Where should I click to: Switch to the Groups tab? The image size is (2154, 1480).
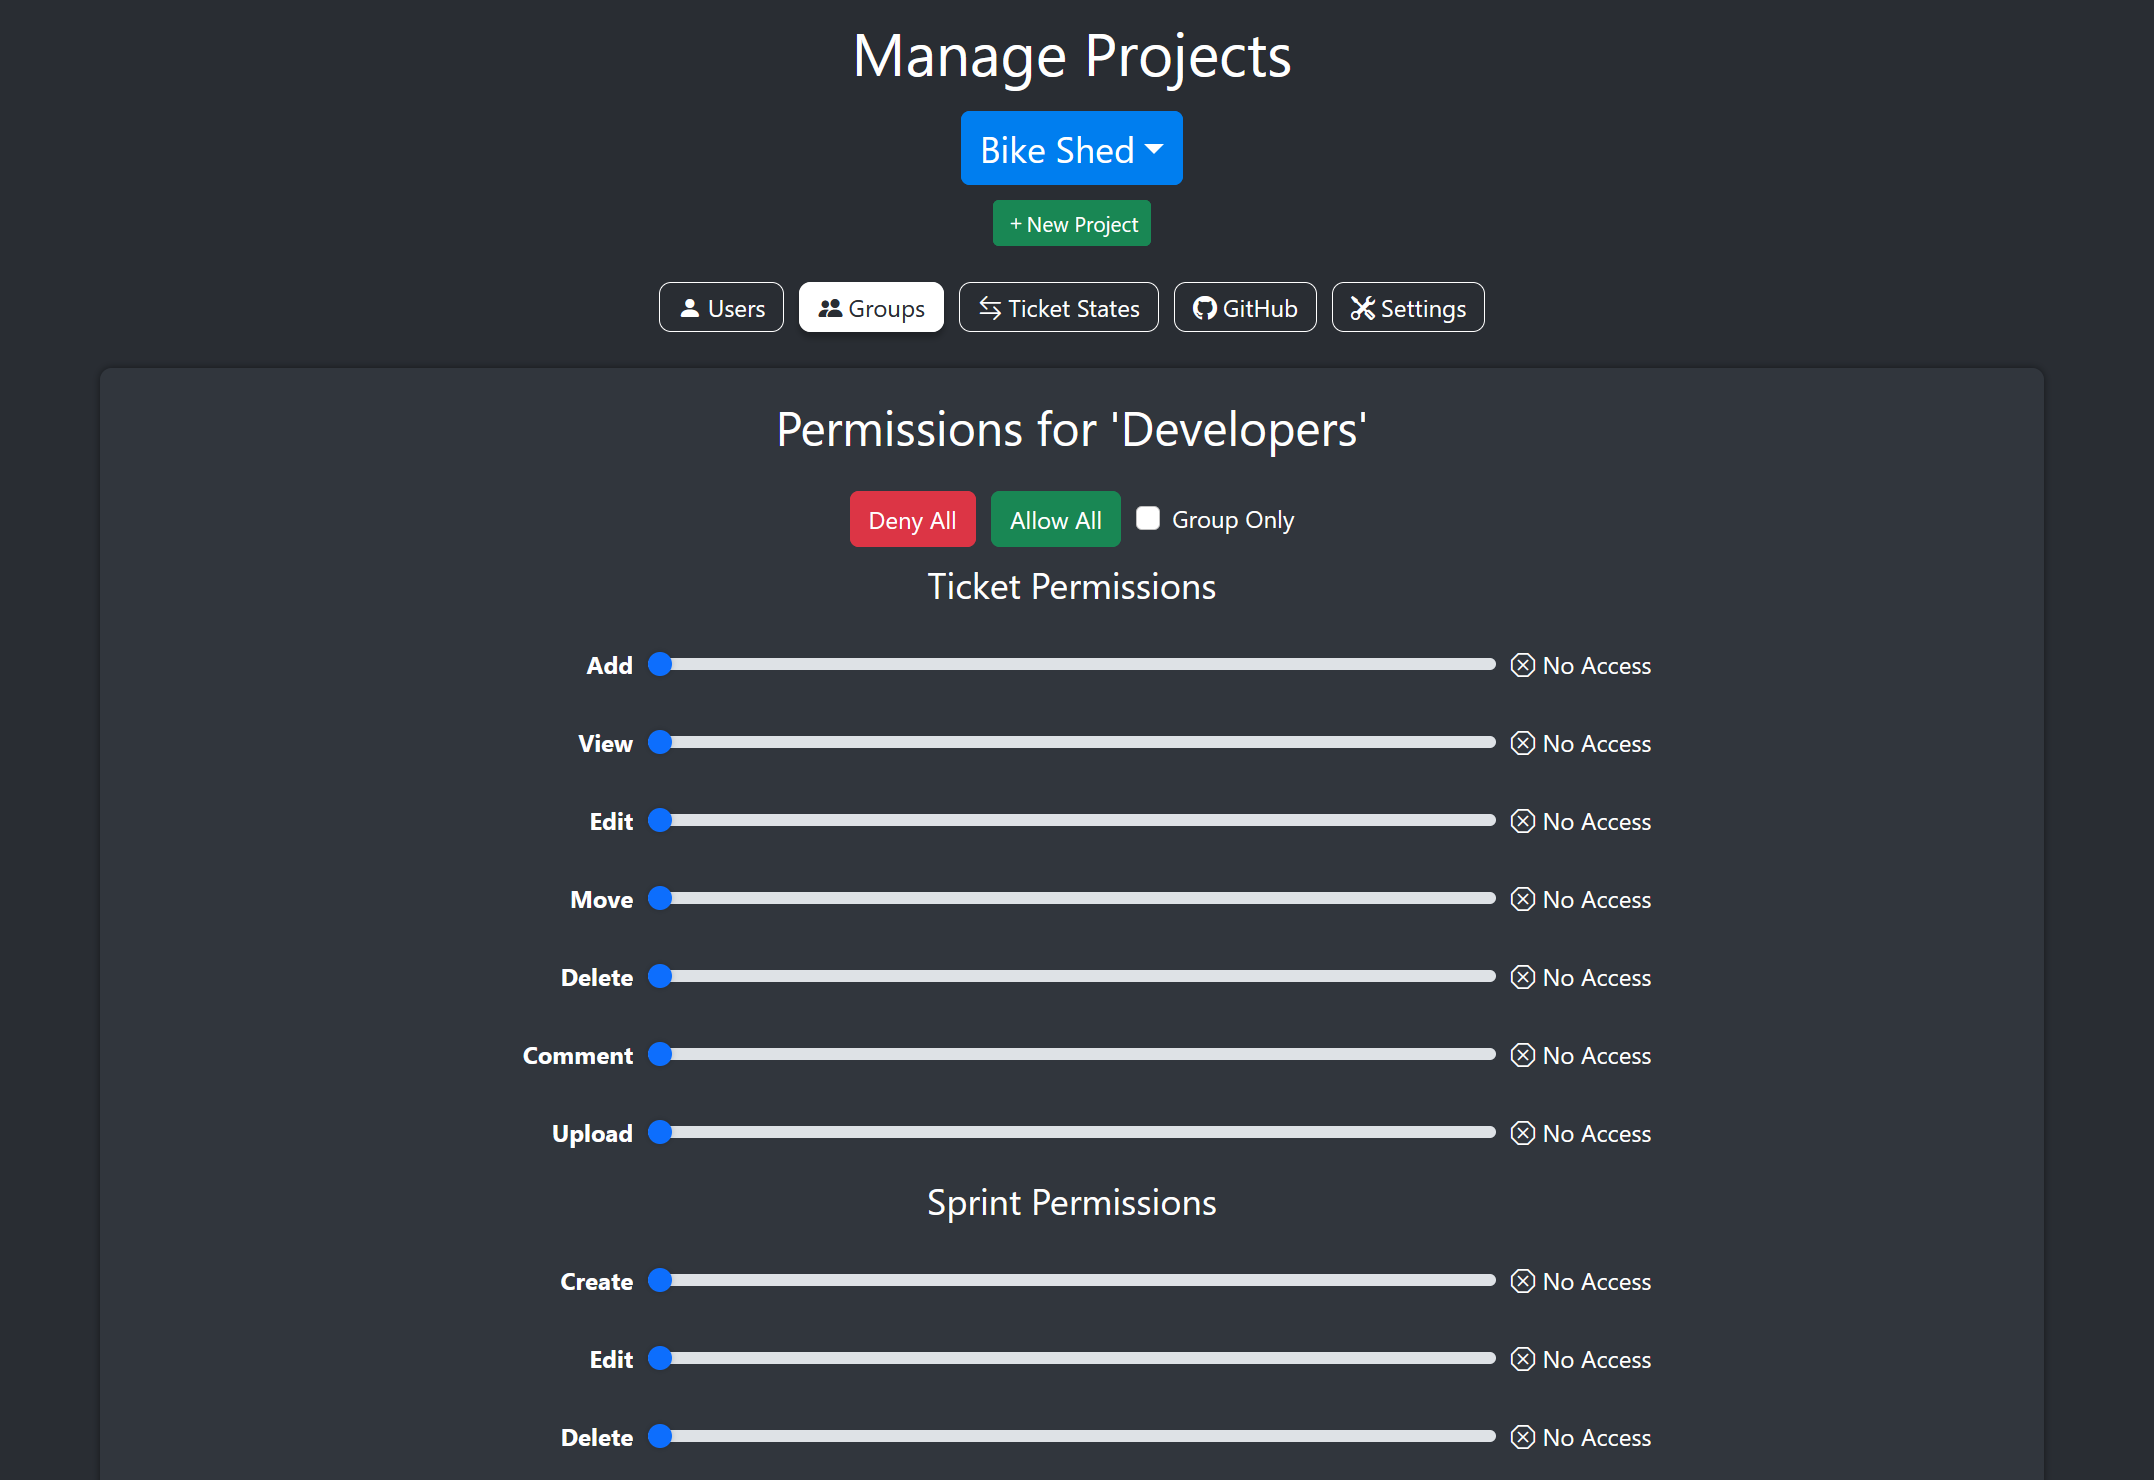pos(871,308)
